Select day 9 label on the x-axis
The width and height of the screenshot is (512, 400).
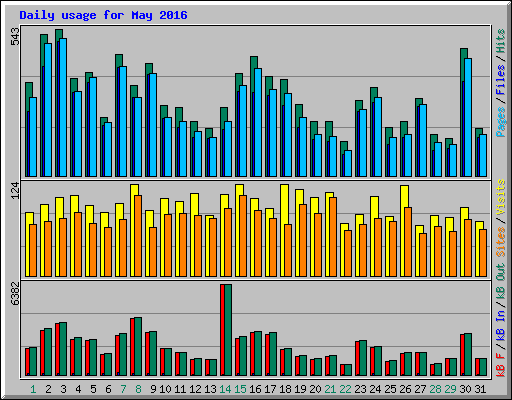pyautogui.click(x=153, y=389)
